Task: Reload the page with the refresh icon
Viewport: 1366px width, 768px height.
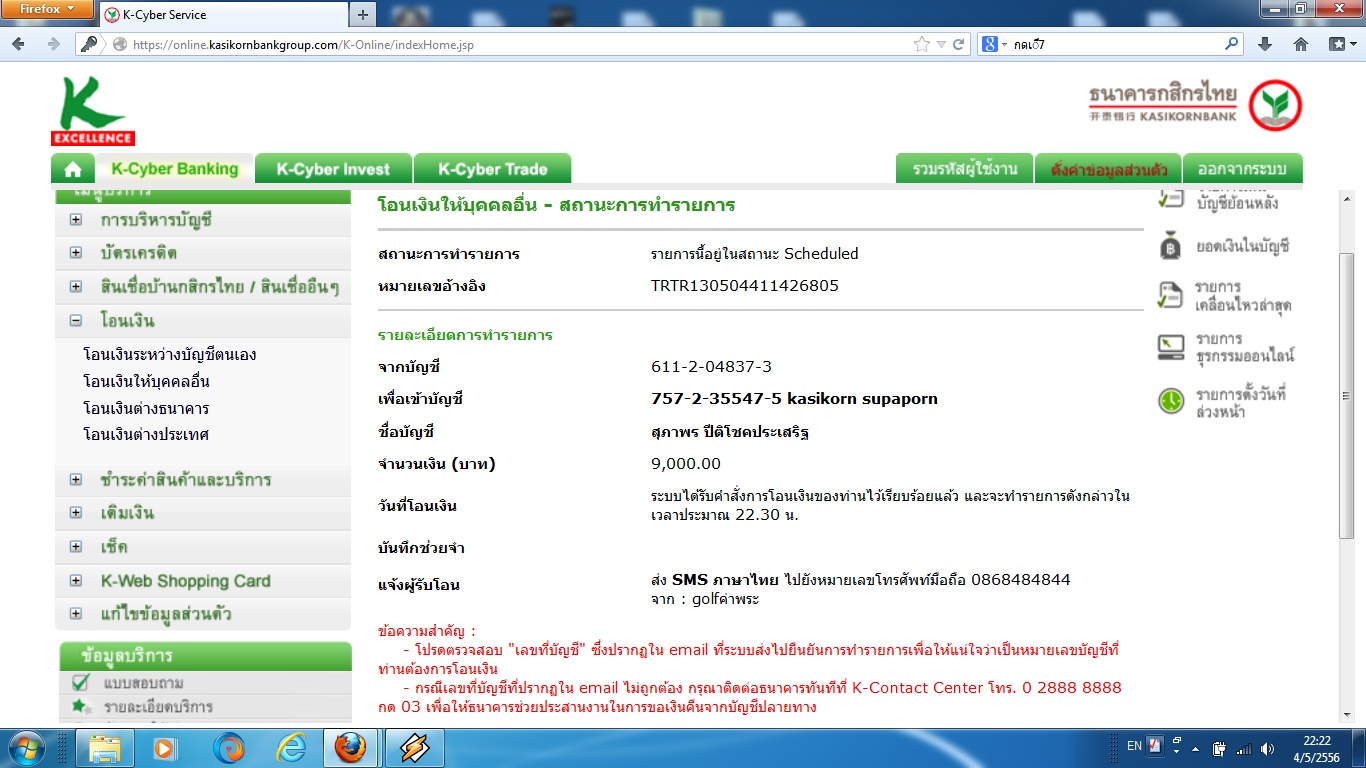Action: tap(959, 44)
